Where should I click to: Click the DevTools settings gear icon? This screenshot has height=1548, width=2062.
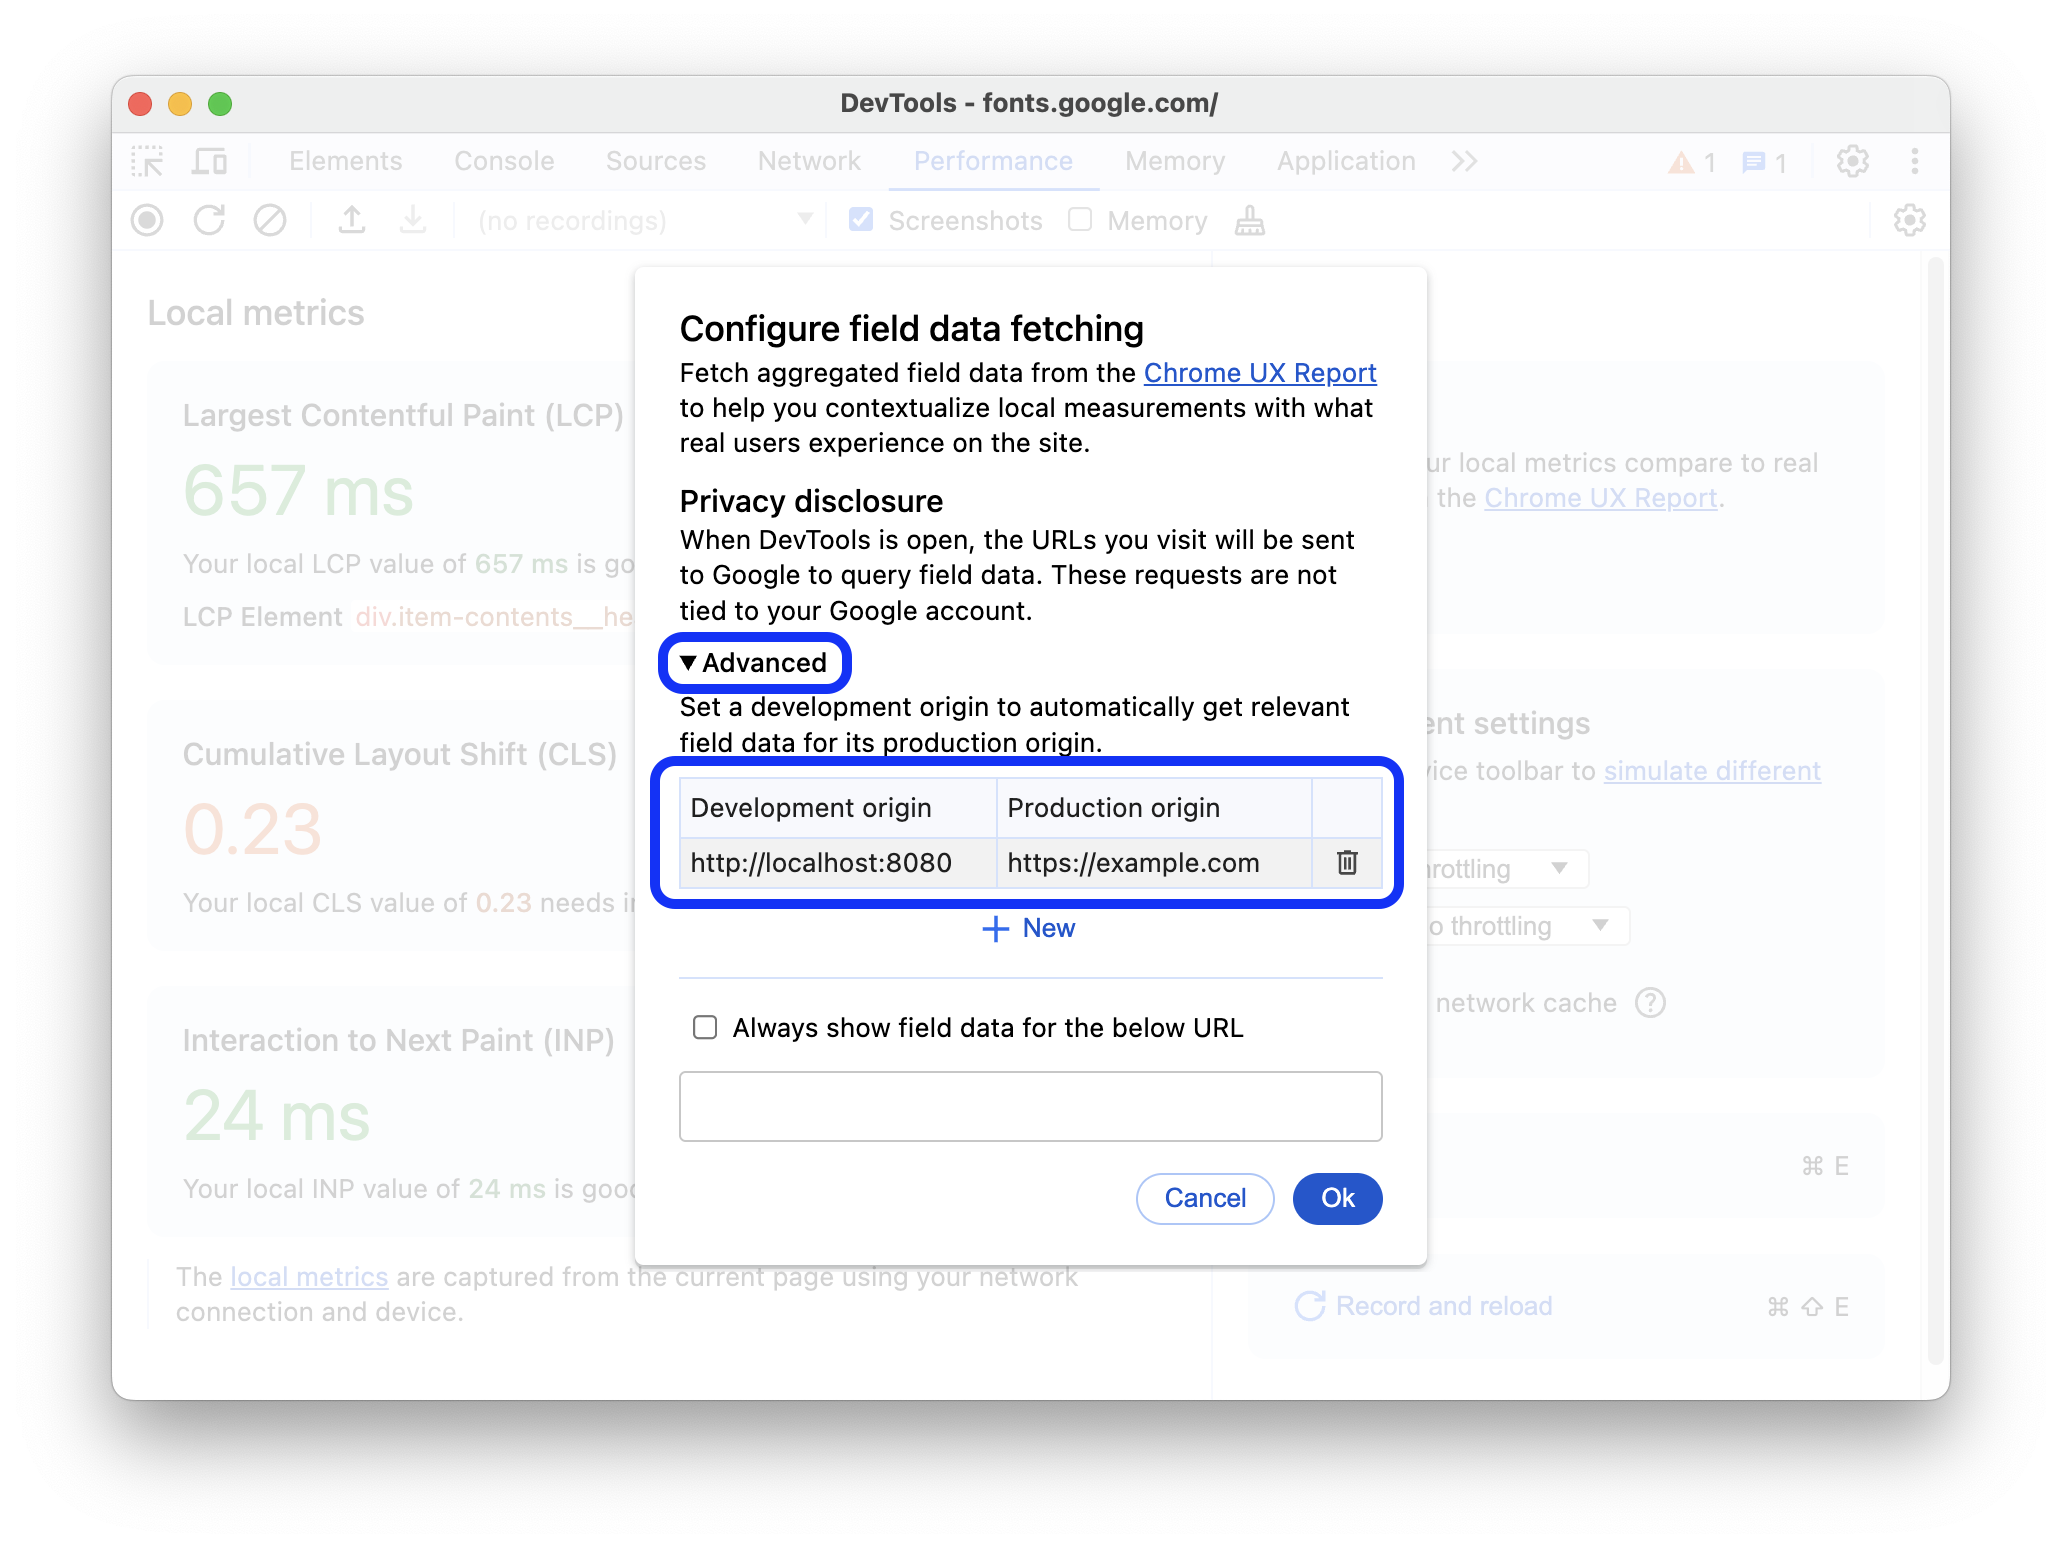tap(1854, 161)
